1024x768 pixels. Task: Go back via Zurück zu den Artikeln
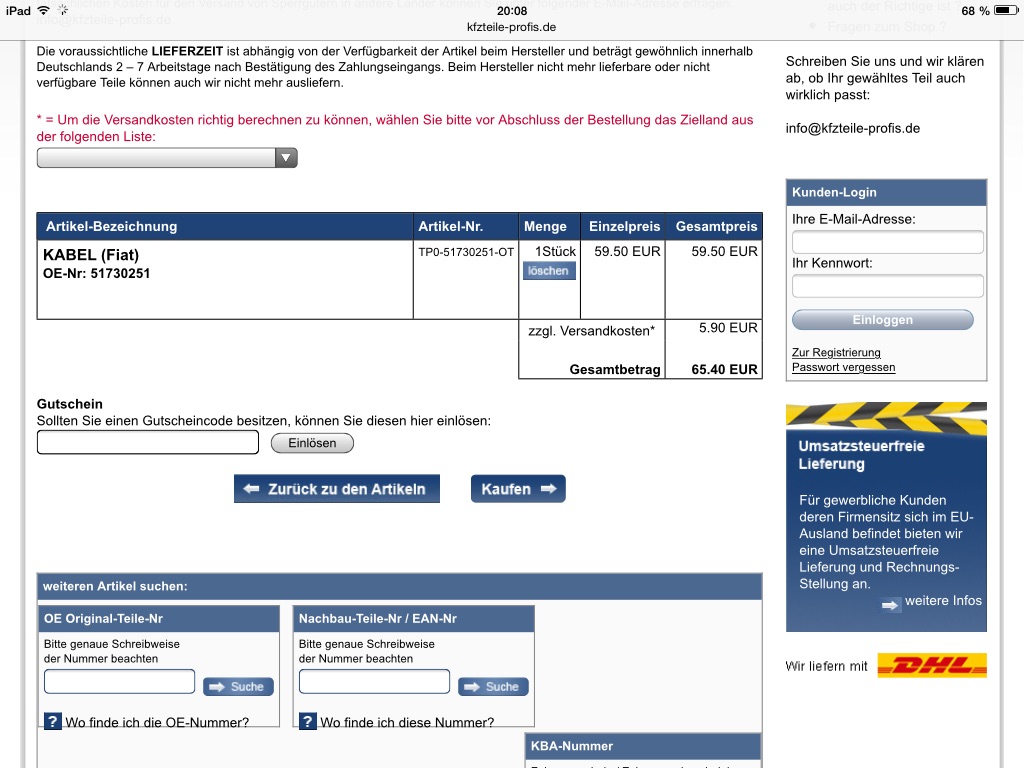coord(337,489)
